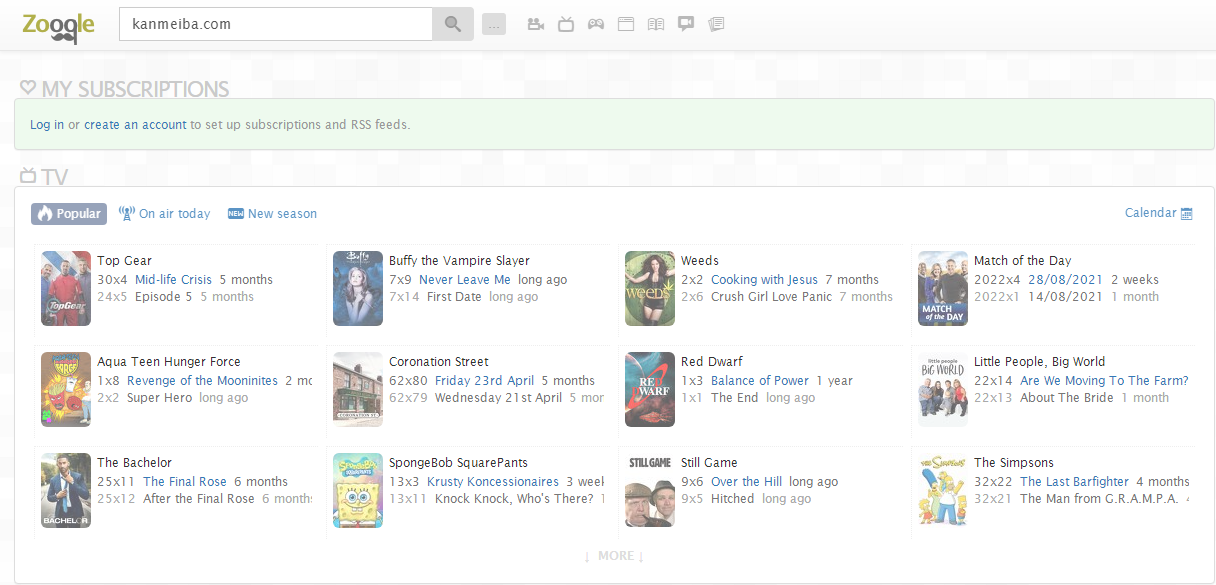The image size is (1216, 585).
Task: Click the Weeds show title
Action: click(700, 261)
